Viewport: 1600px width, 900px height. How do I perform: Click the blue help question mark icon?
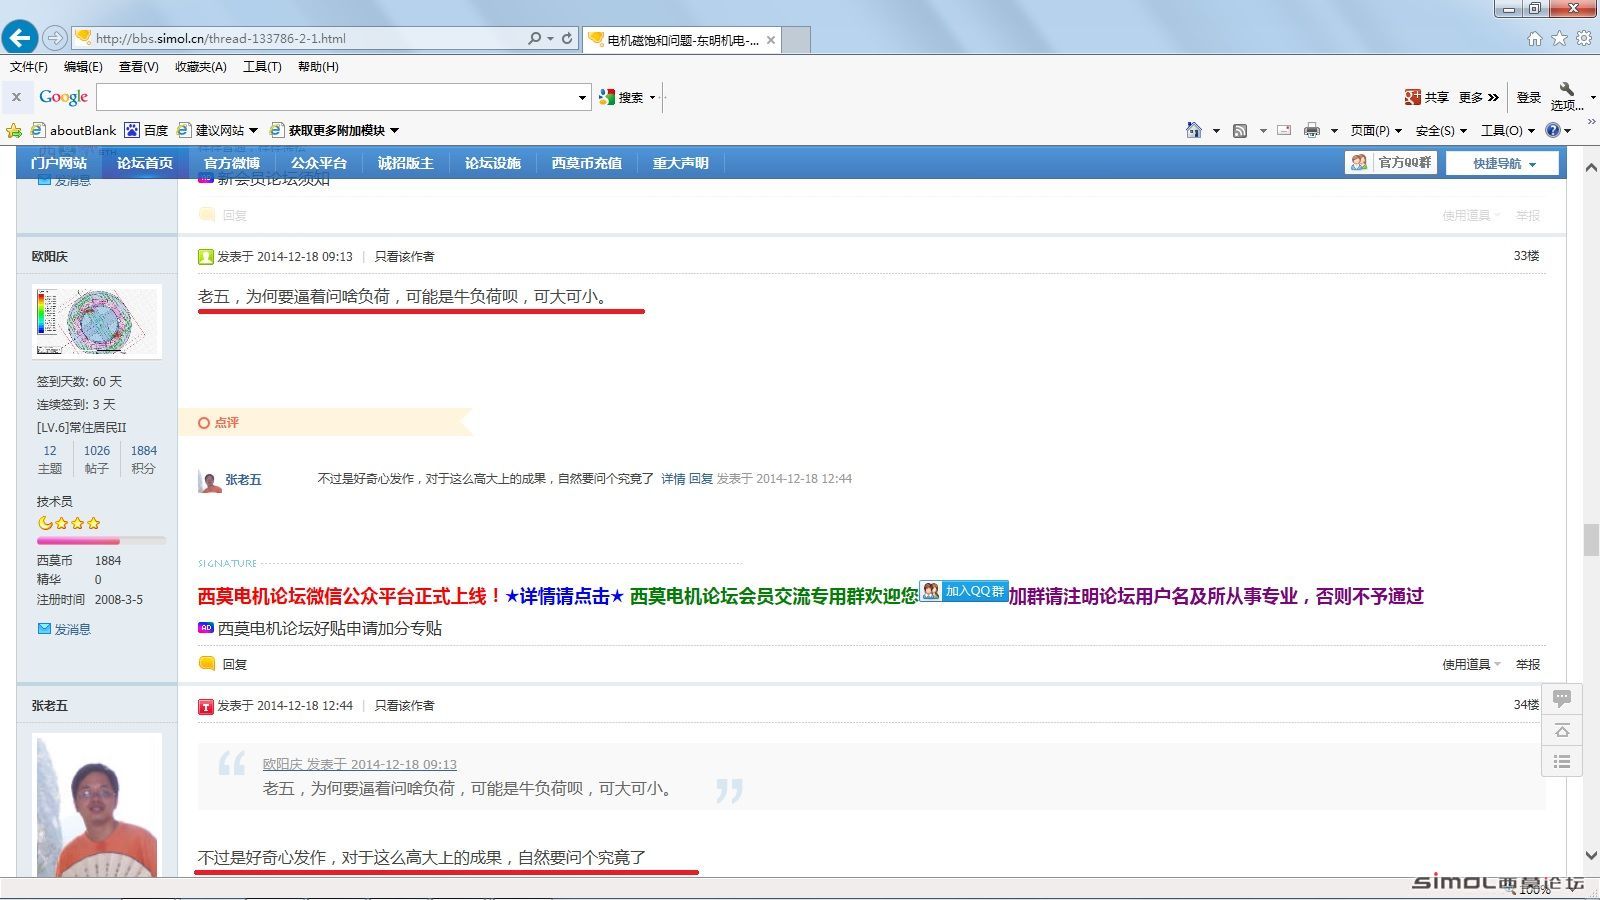(1553, 130)
